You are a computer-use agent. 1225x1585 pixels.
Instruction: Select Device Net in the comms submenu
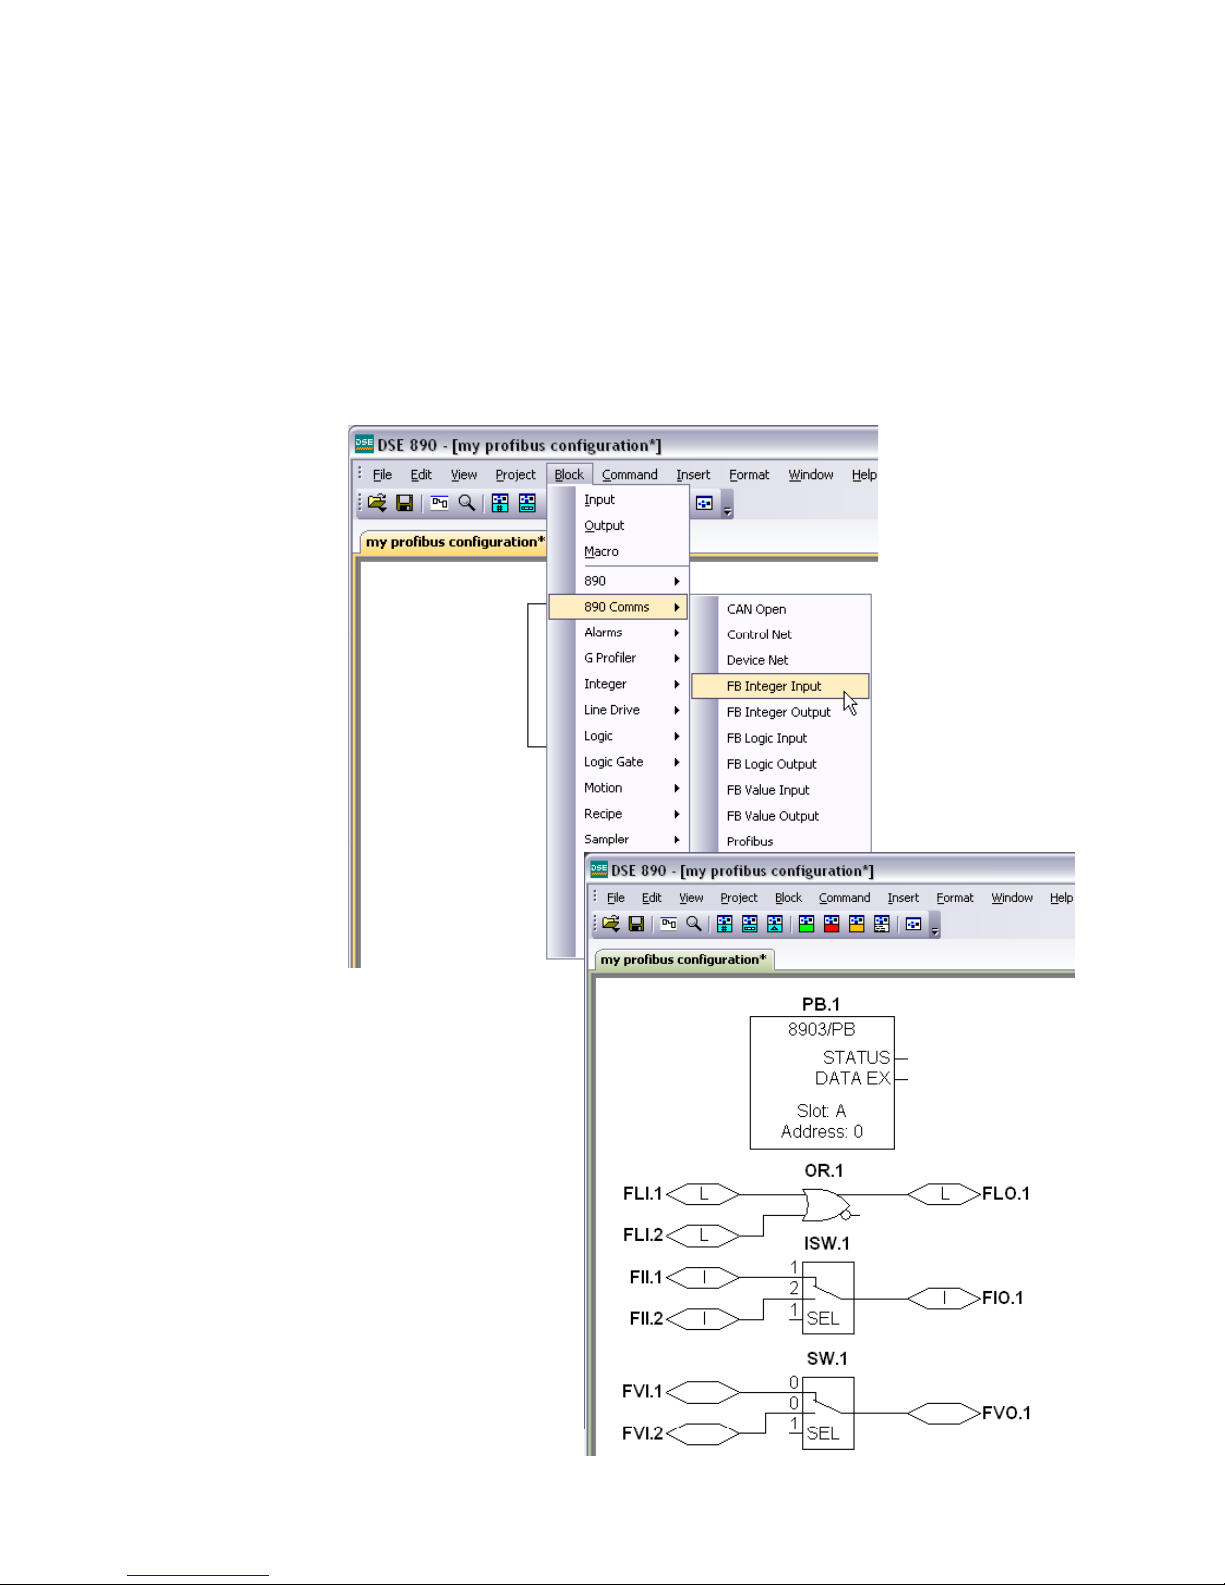coord(781,661)
